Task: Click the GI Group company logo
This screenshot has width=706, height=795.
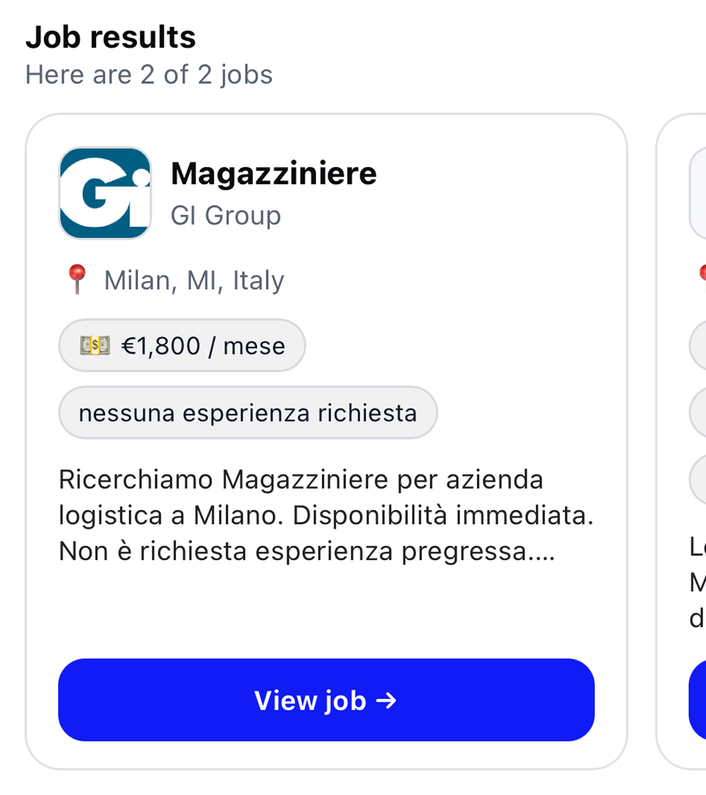Action: click(x=105, y=193)
